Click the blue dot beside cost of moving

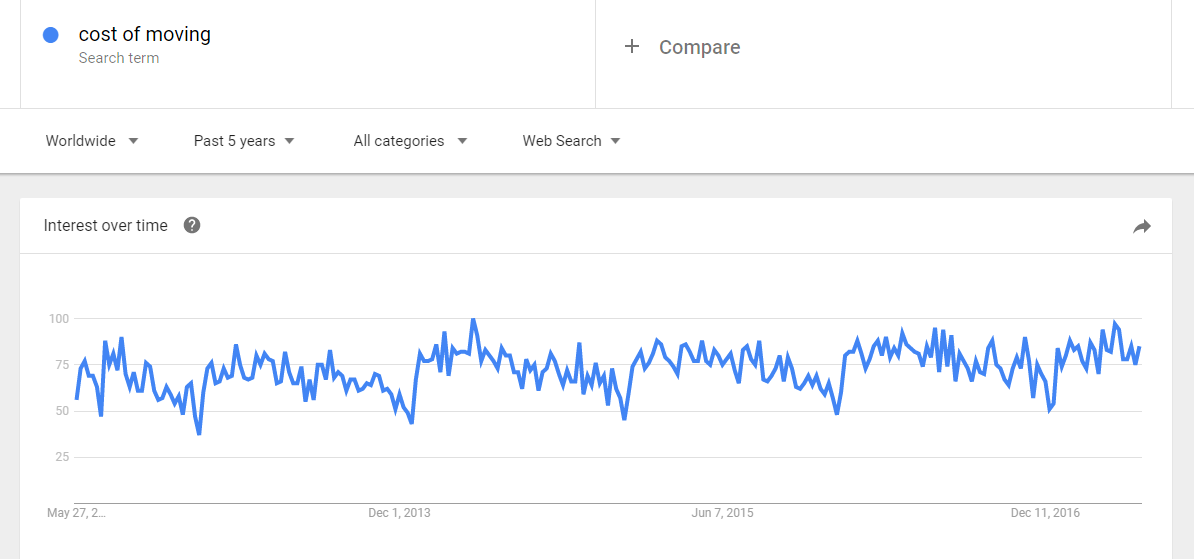pyautogui.click(x=51, y=36)
